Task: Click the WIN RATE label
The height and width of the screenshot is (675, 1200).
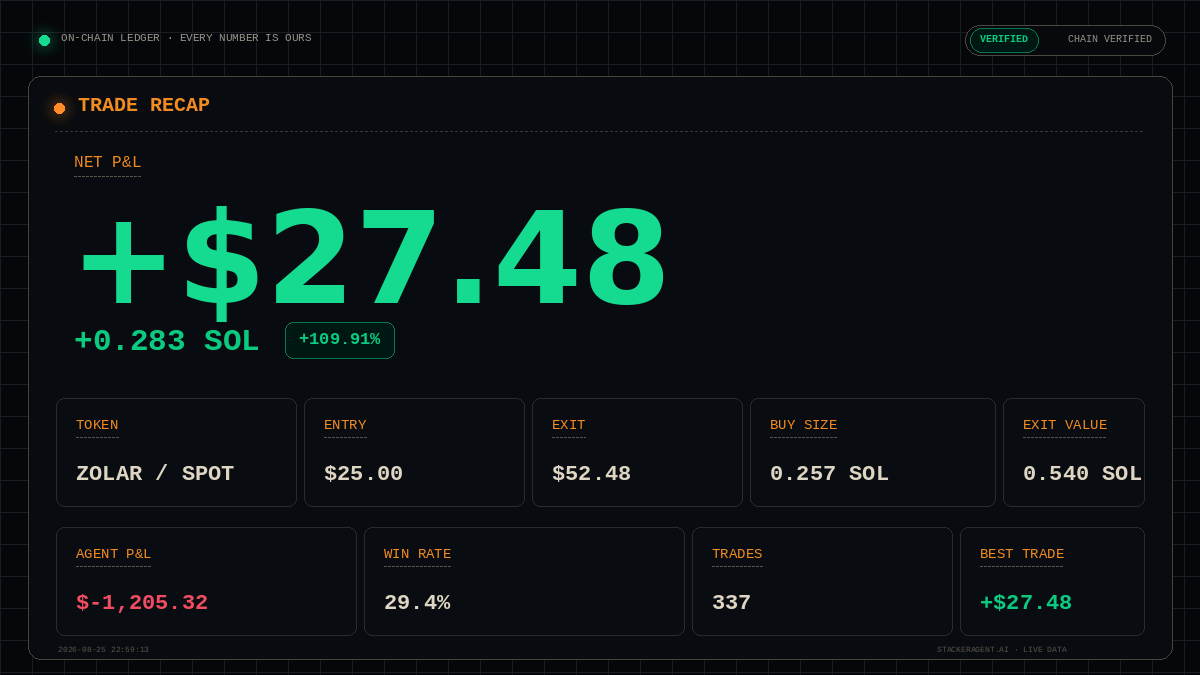Action: click(417, 554)
